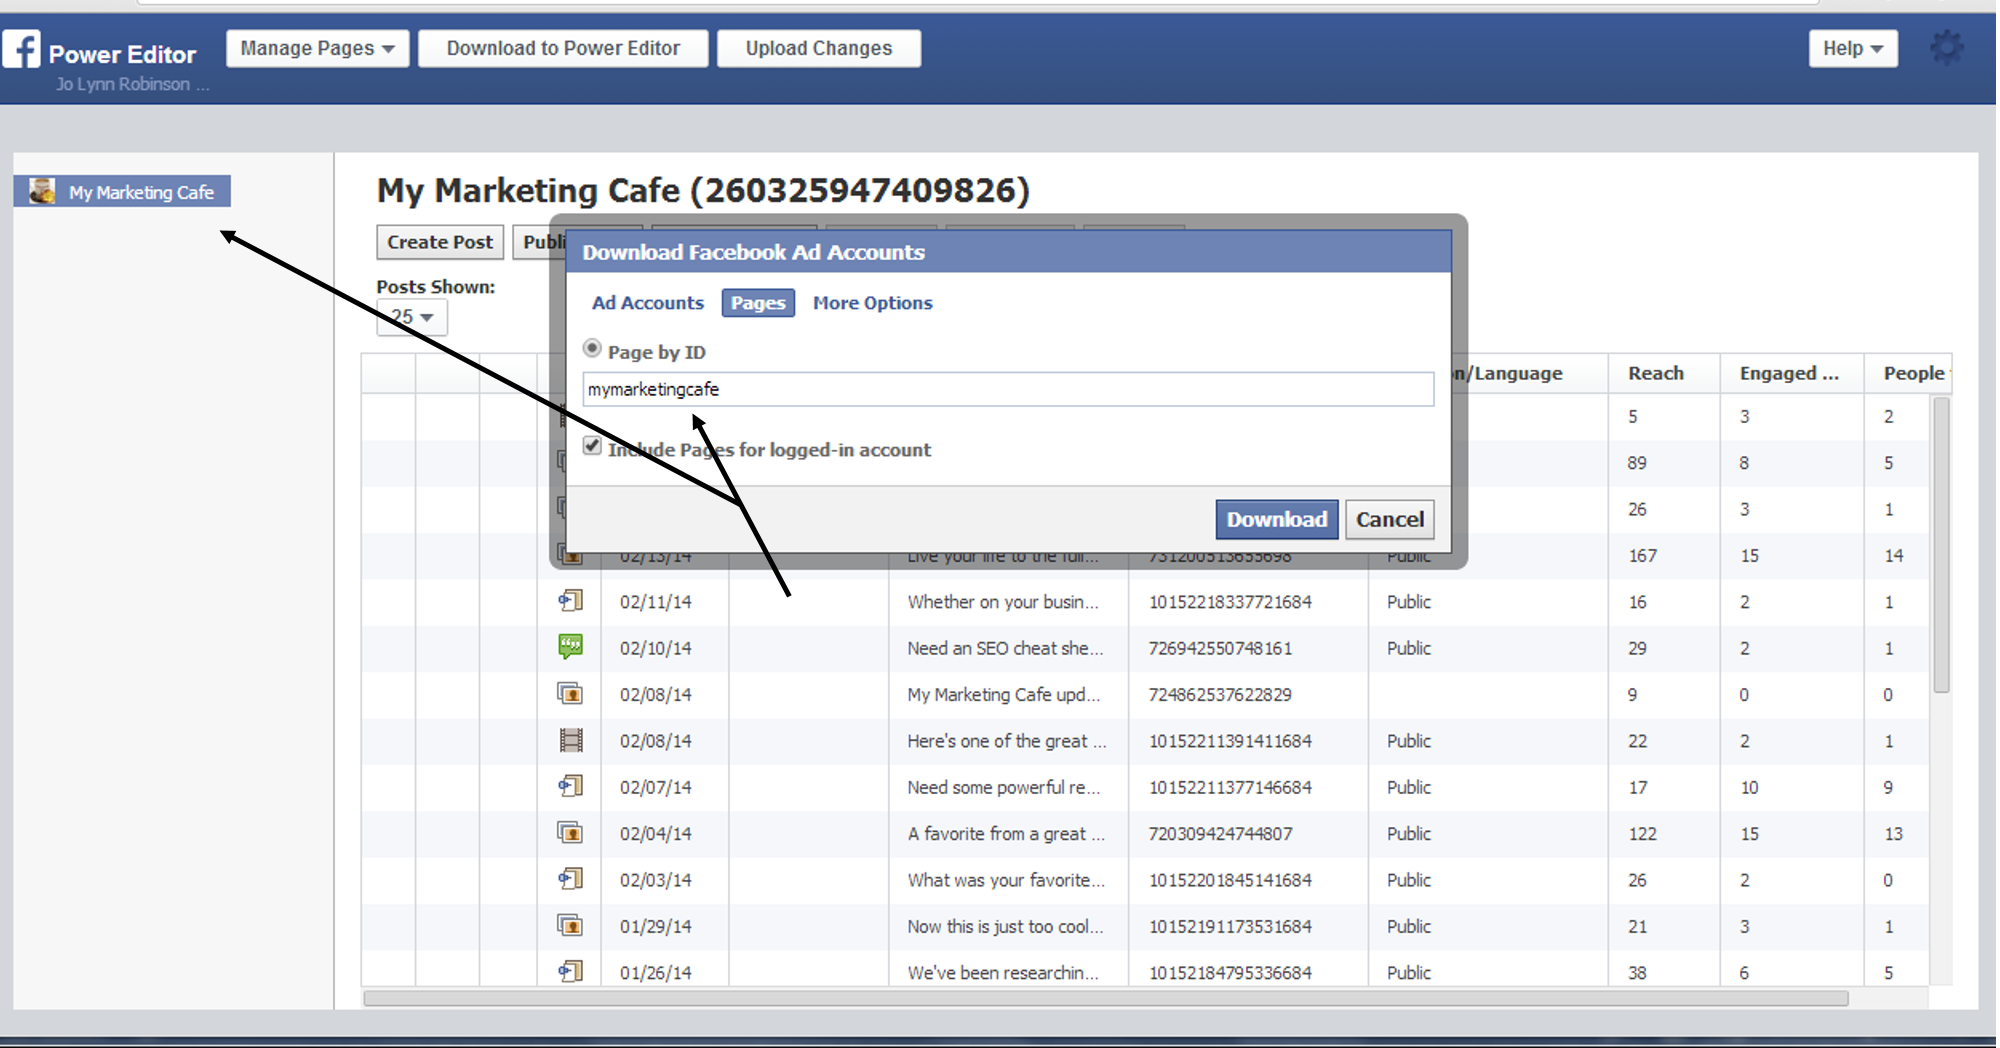Click post ID 10152201845141684
2000x1048 pixels.
pyautogui.click(x=1230, y=880)
